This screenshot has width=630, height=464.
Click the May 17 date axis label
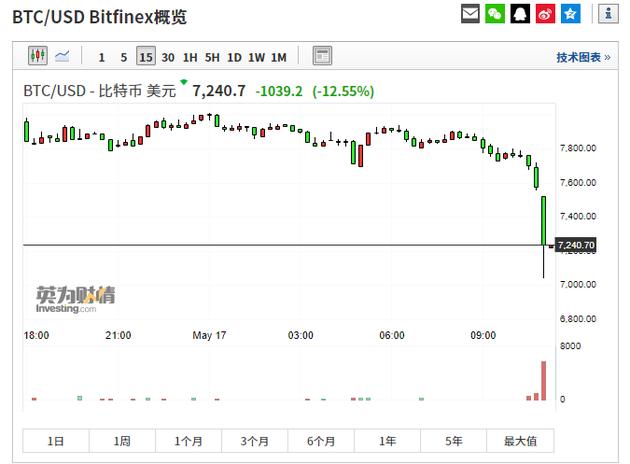click(209, 335)
